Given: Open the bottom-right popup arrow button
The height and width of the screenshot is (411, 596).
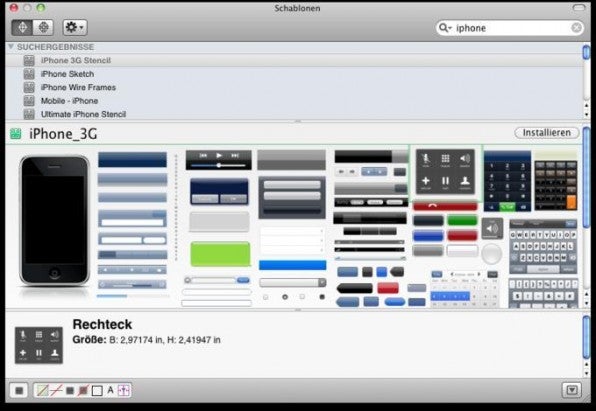Looking at the screenshot, I should pyautogui.click(x=572, y=390).
